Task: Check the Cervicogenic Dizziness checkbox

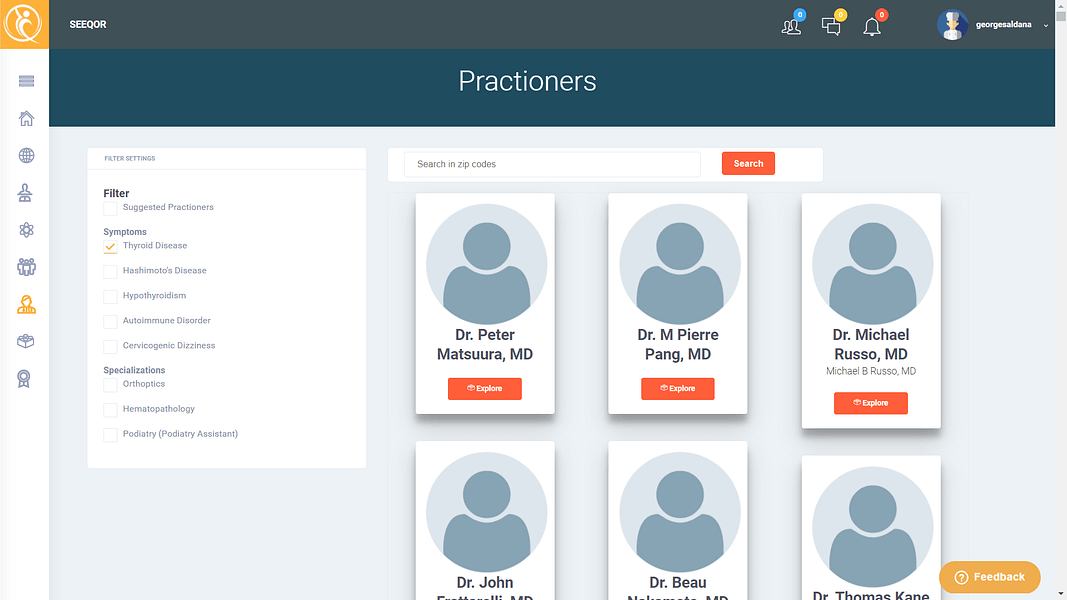Action: 110,346
